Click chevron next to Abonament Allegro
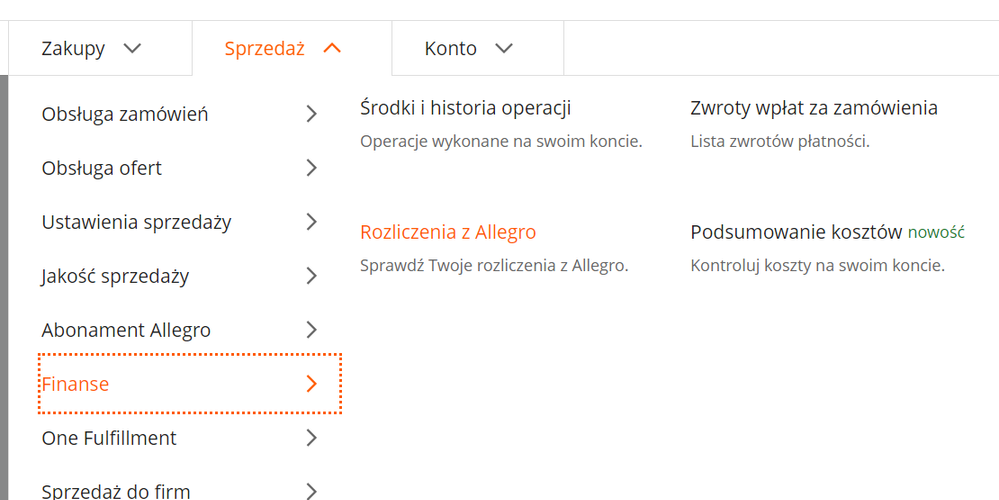The width and height of the screenshot is (999, 500). (311, 330)
